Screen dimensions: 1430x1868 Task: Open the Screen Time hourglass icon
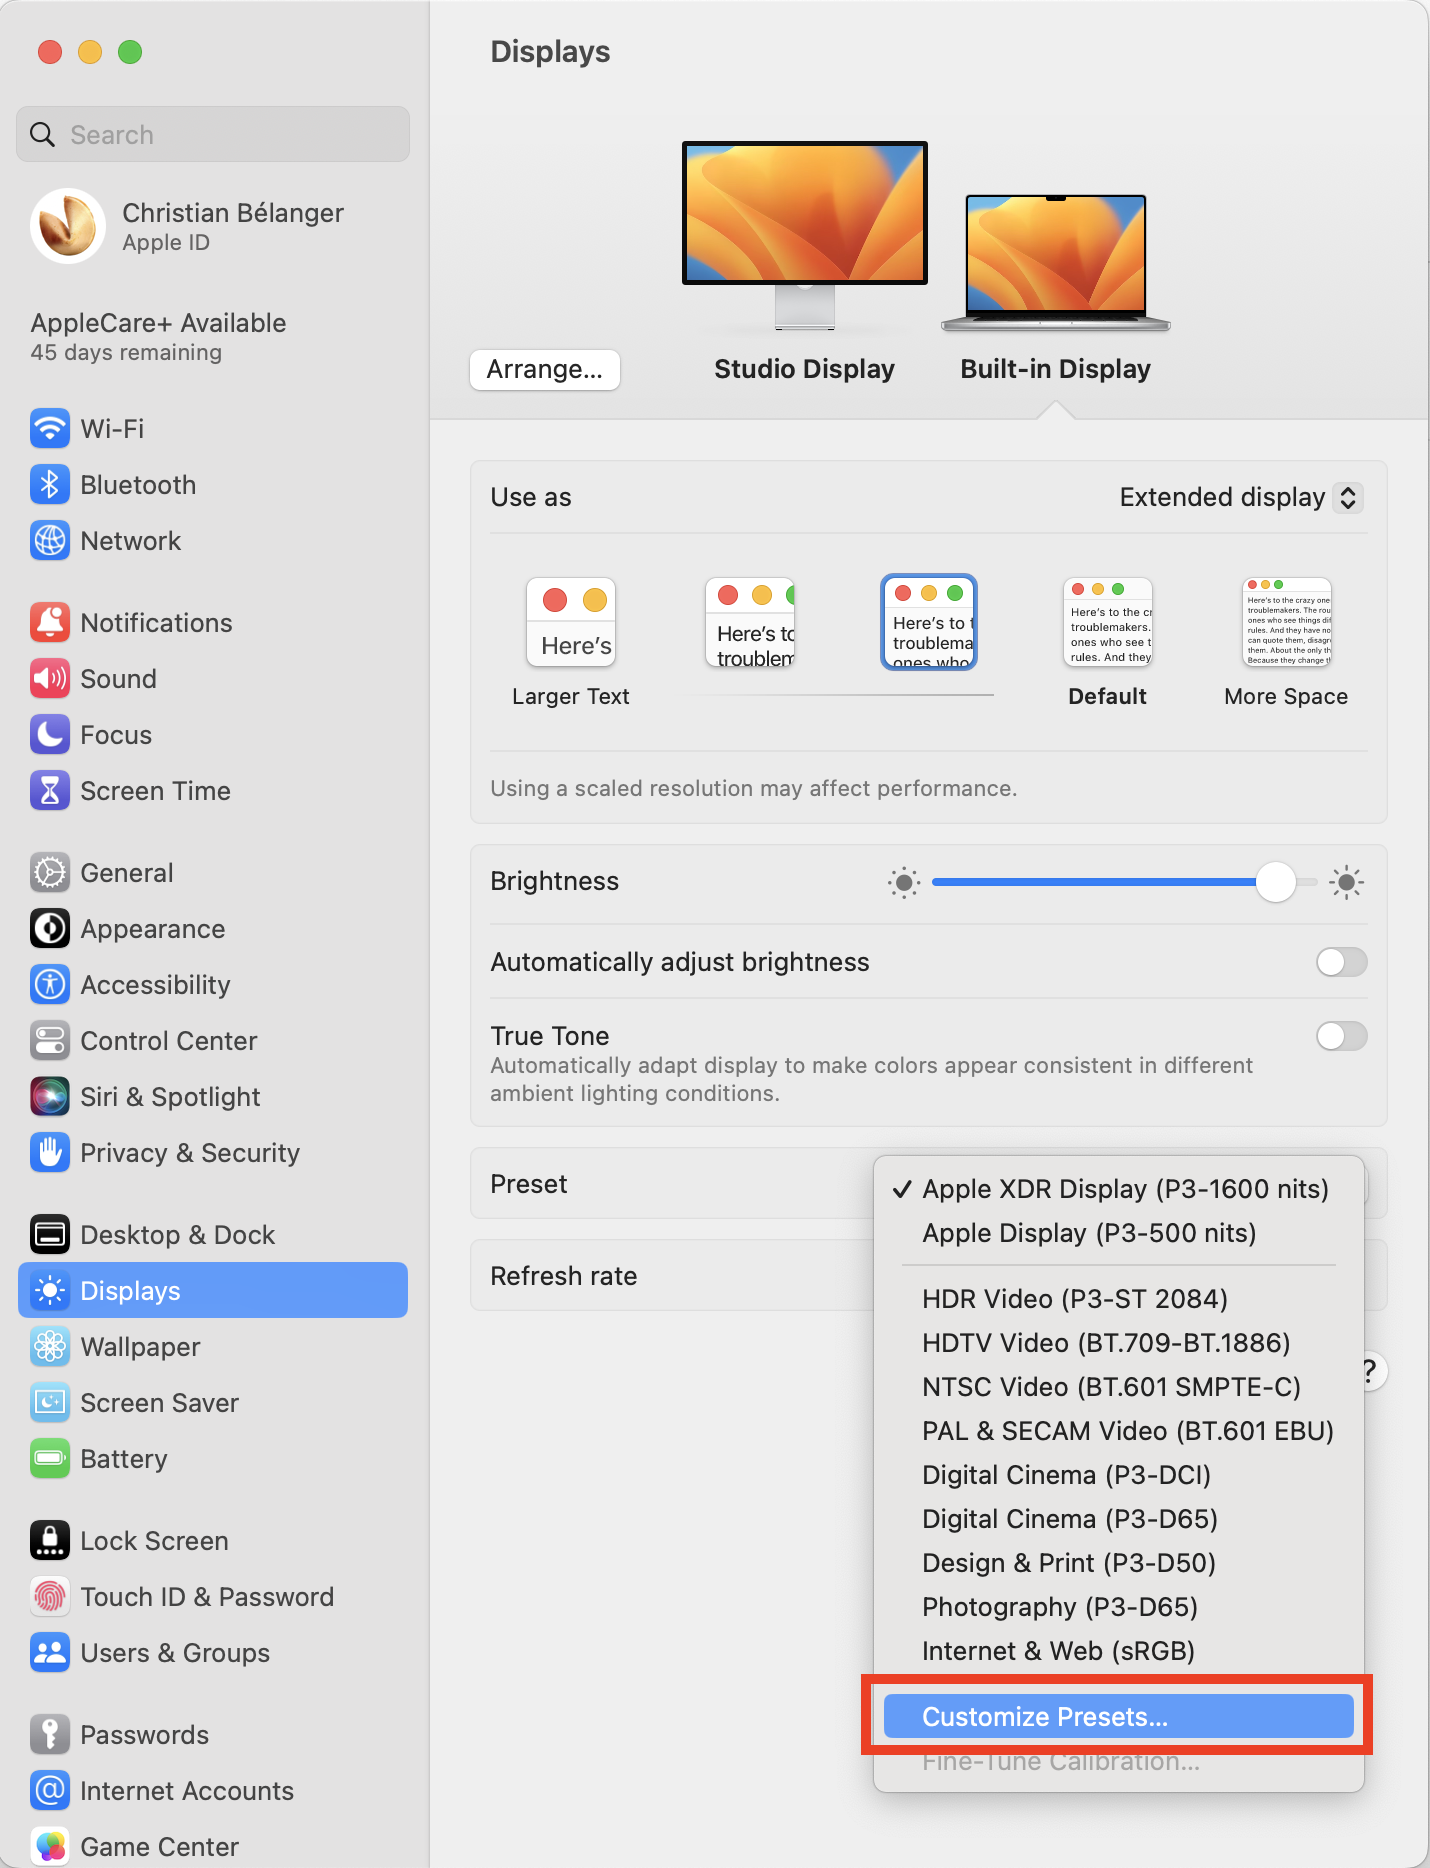(x=50, y=791)
